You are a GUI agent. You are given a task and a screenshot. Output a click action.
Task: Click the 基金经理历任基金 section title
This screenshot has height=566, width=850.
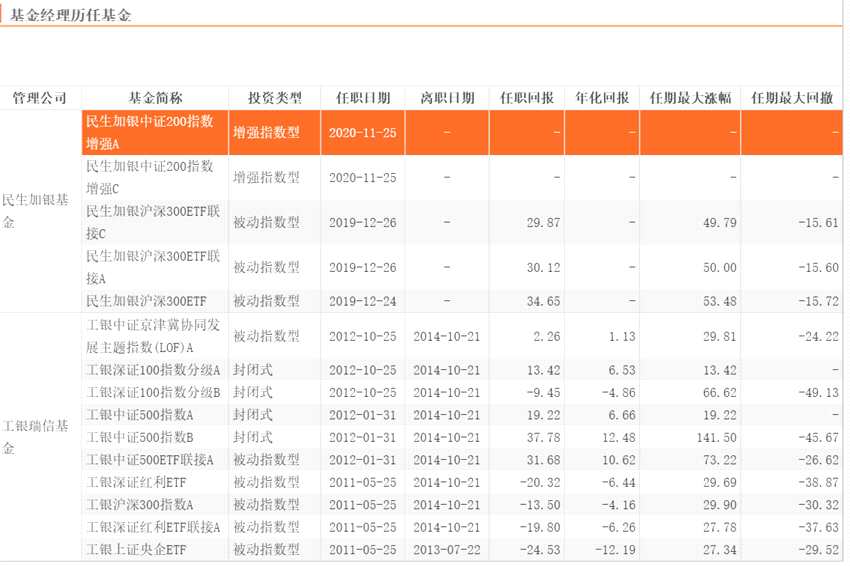tap(70, 15)
